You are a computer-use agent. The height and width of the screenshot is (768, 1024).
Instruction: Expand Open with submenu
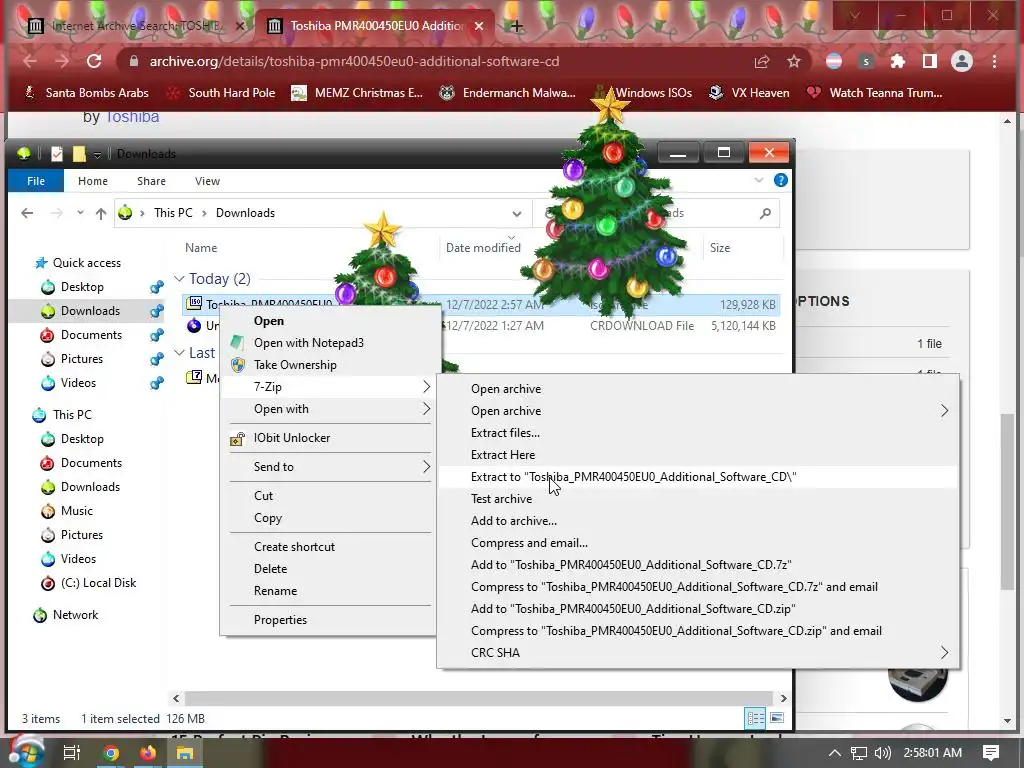[x=328, y=409]
